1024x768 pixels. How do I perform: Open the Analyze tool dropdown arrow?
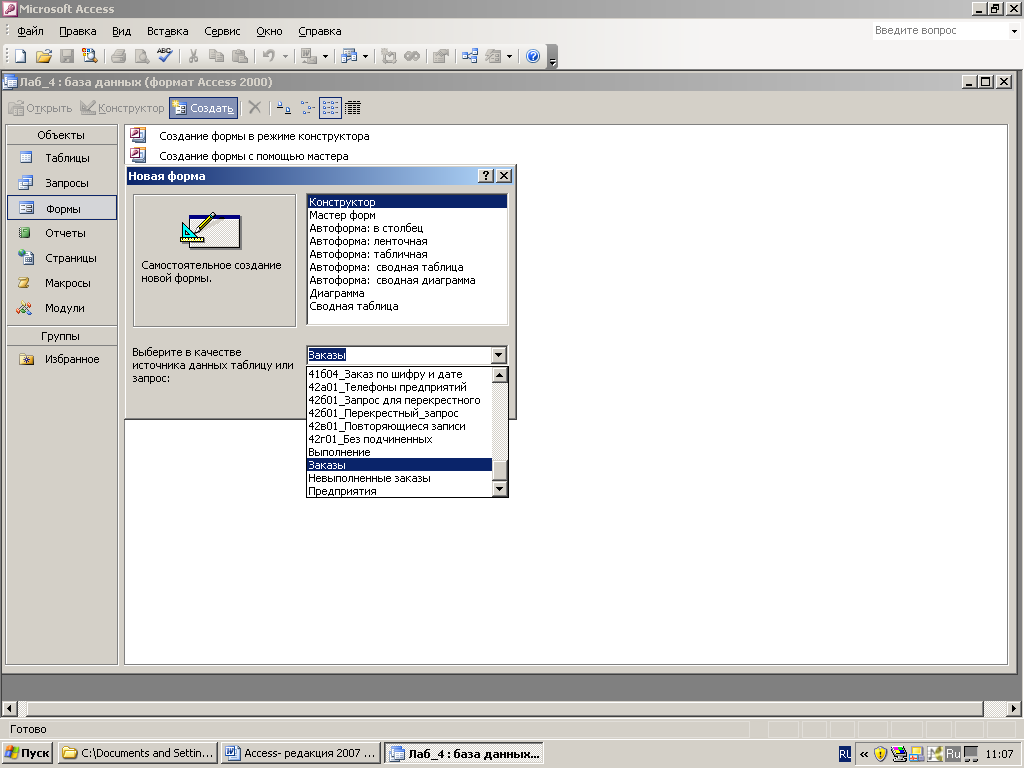pyautogui.click(x=365, y=56)
